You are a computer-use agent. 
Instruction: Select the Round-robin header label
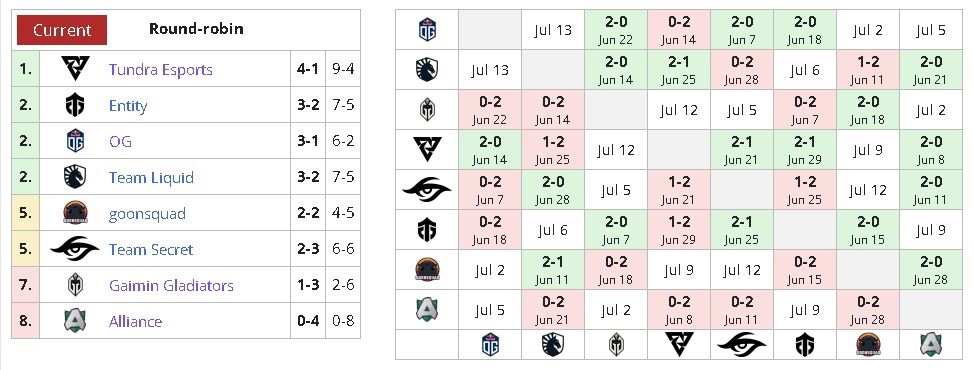tap(196, 29)
